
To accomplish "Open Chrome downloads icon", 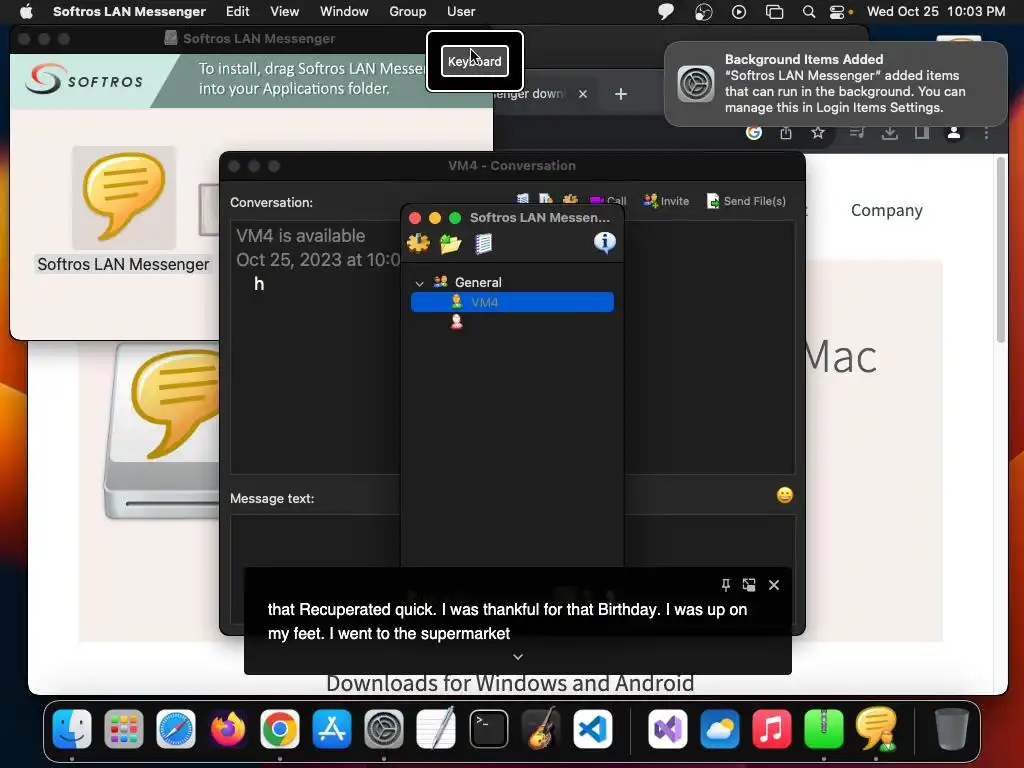I will [x=889, y=133].
